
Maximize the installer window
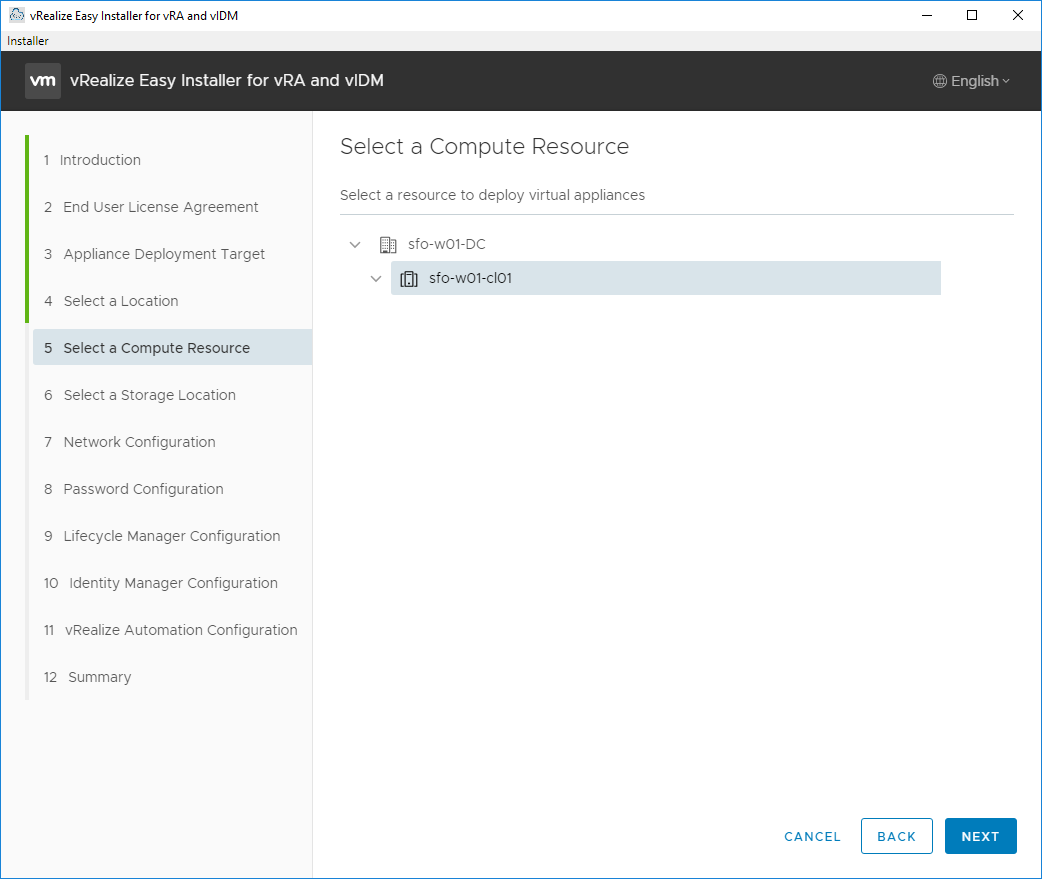click(972, 15)
